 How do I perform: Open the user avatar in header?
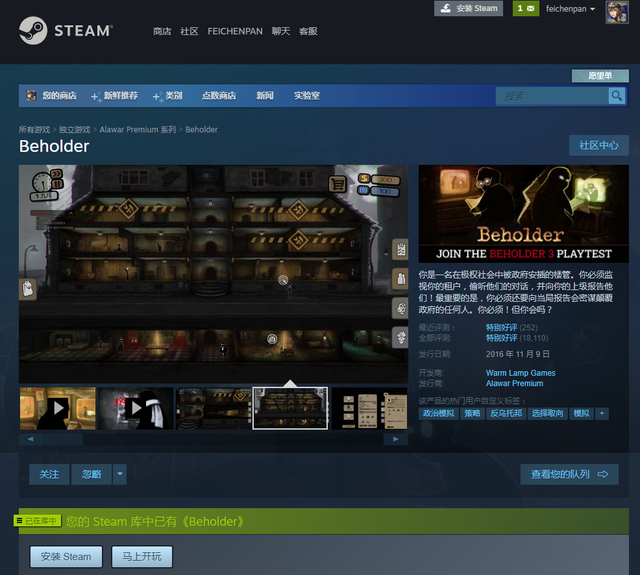(617, 13)
